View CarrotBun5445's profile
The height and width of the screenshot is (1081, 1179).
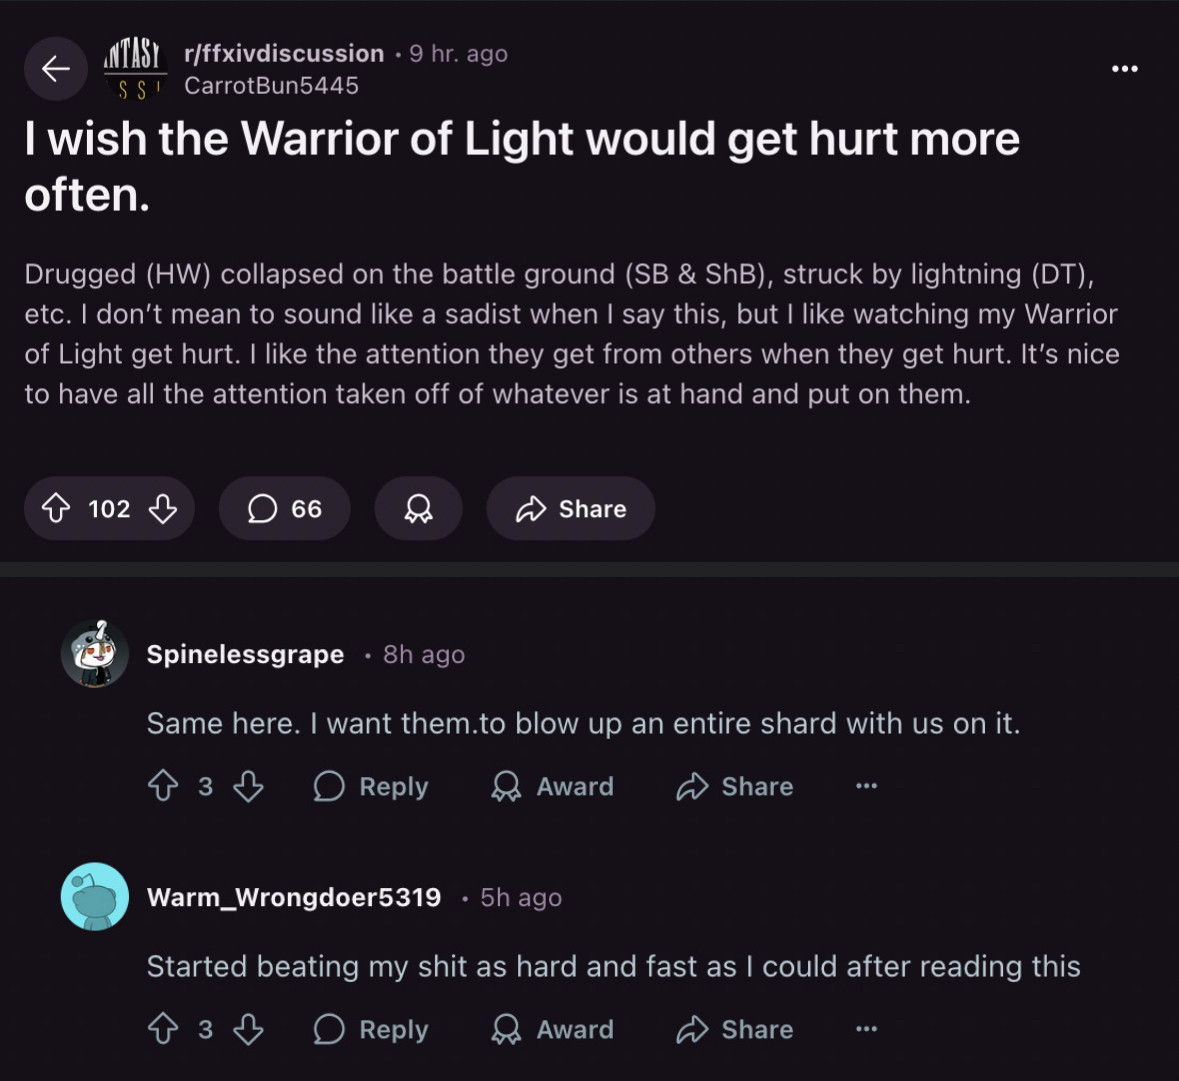271,86
